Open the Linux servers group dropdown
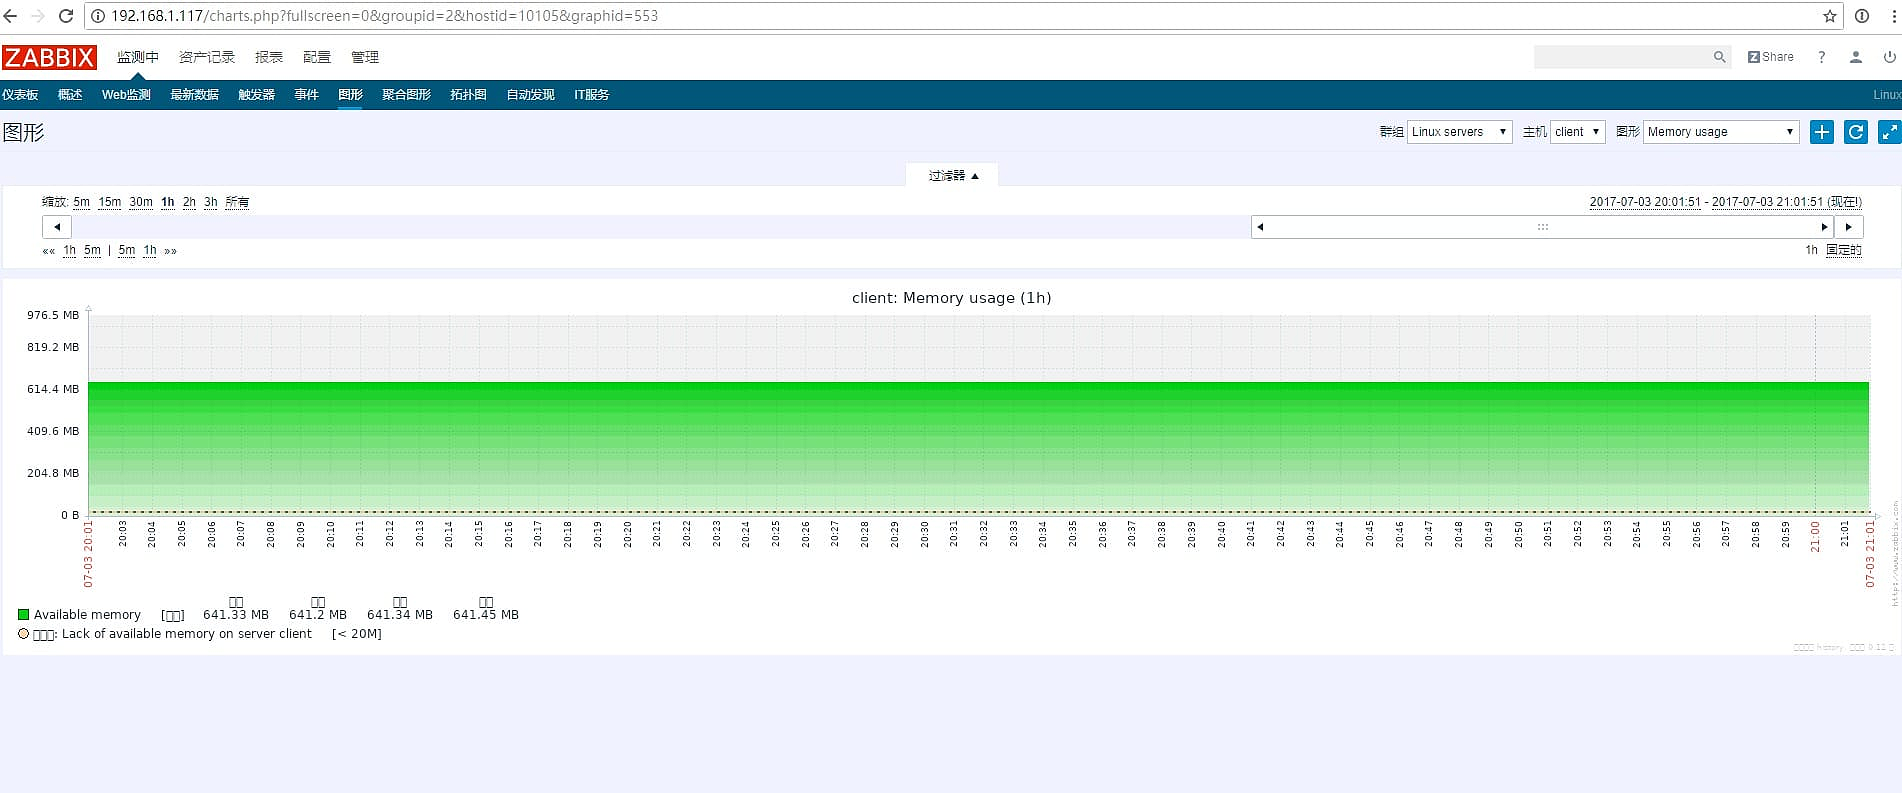Image resolution: width=1902 pixels, height=793 pixels. tap(1459, 132)
